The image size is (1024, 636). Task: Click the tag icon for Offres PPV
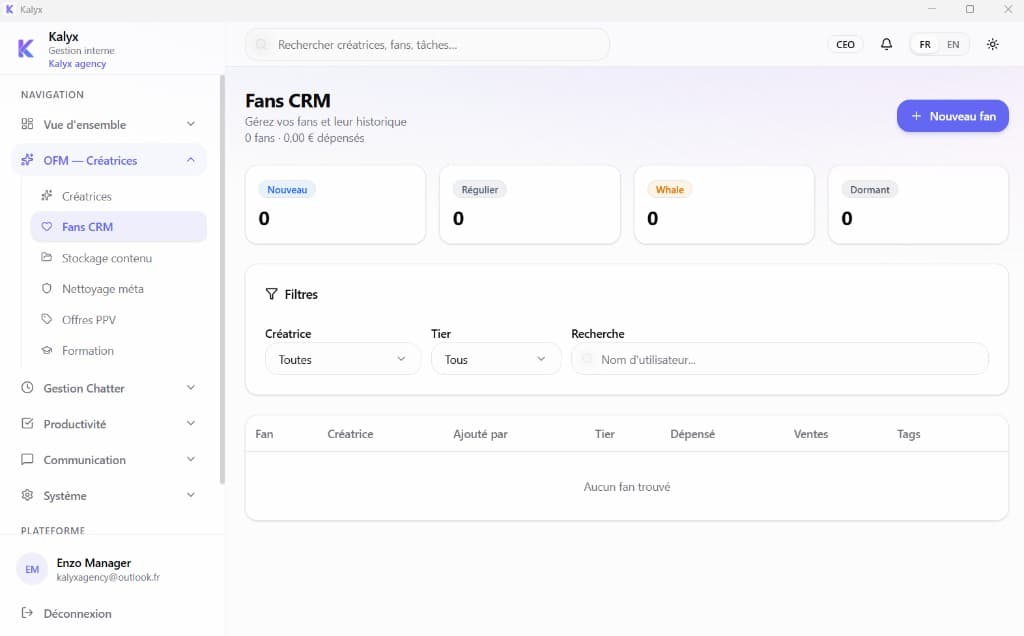(x=46, y=319)
